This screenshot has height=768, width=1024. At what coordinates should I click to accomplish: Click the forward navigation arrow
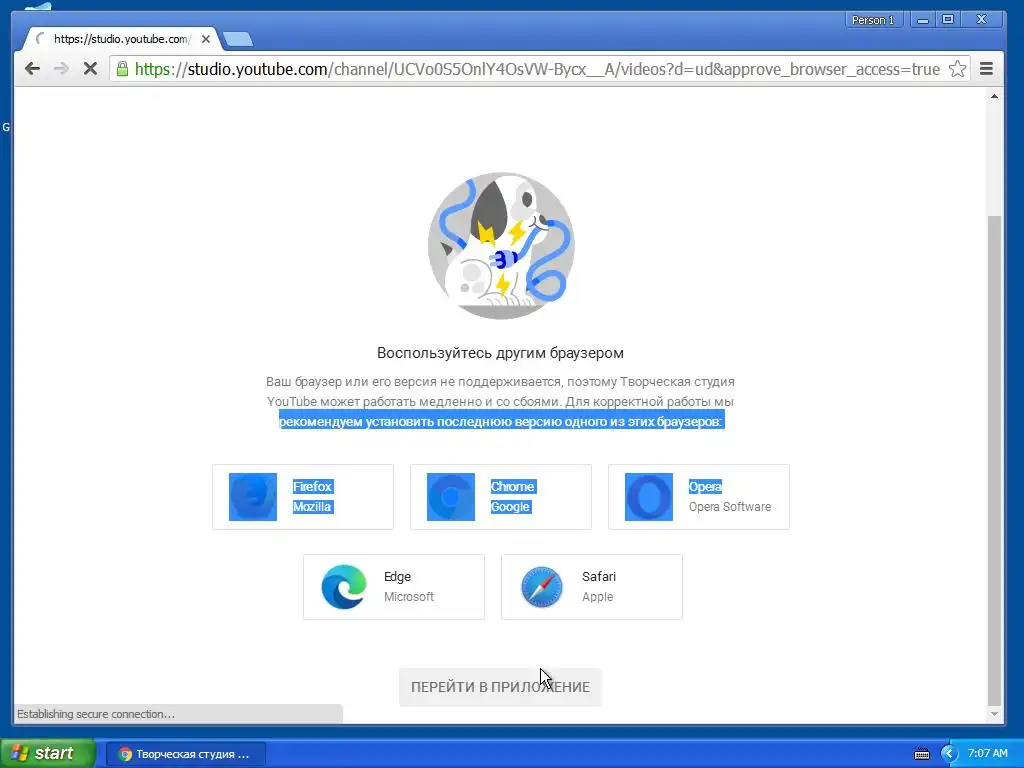tap(61, 69)
